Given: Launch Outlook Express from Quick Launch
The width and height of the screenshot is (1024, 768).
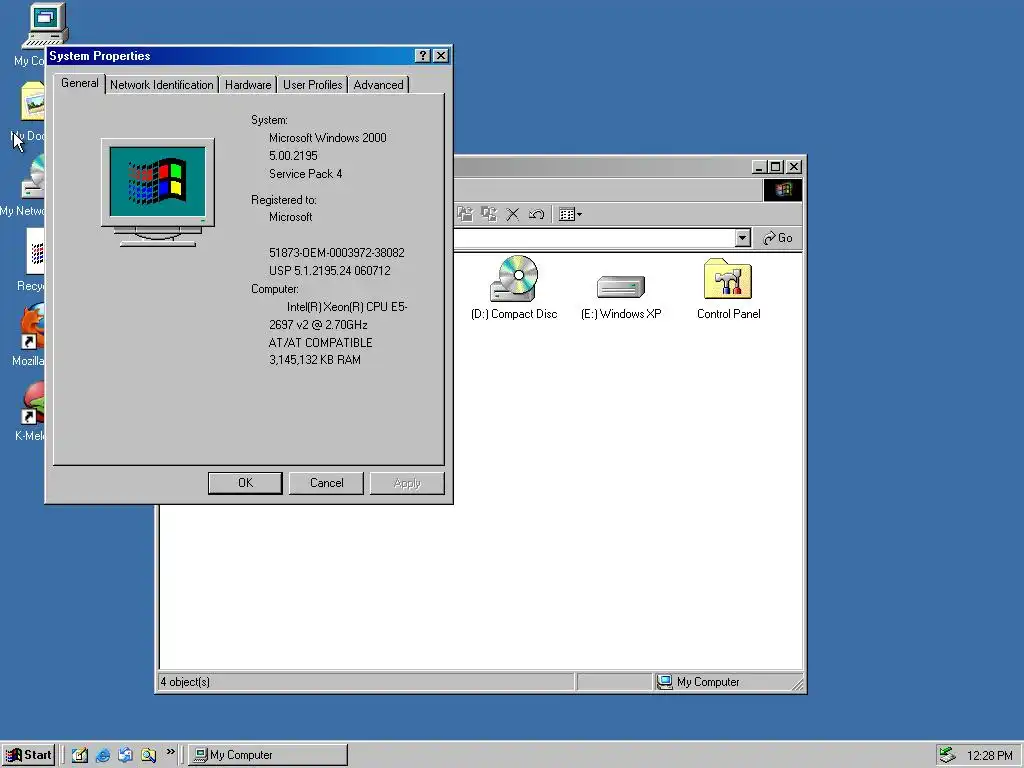Looking at the screenshot, I should click(x=125, y=755).
